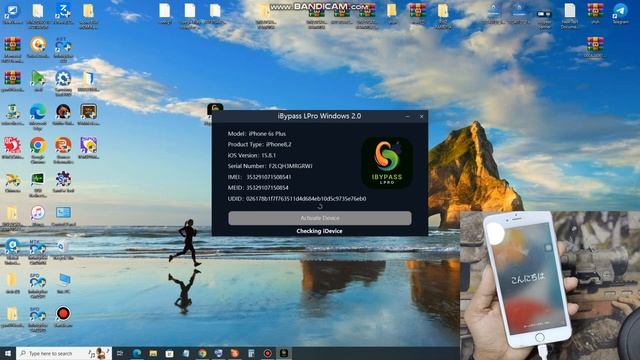Open the iBypass desktop shortcut behind the dialog
The height and width of the screenshot is (360, 640).
click(215, 109)
